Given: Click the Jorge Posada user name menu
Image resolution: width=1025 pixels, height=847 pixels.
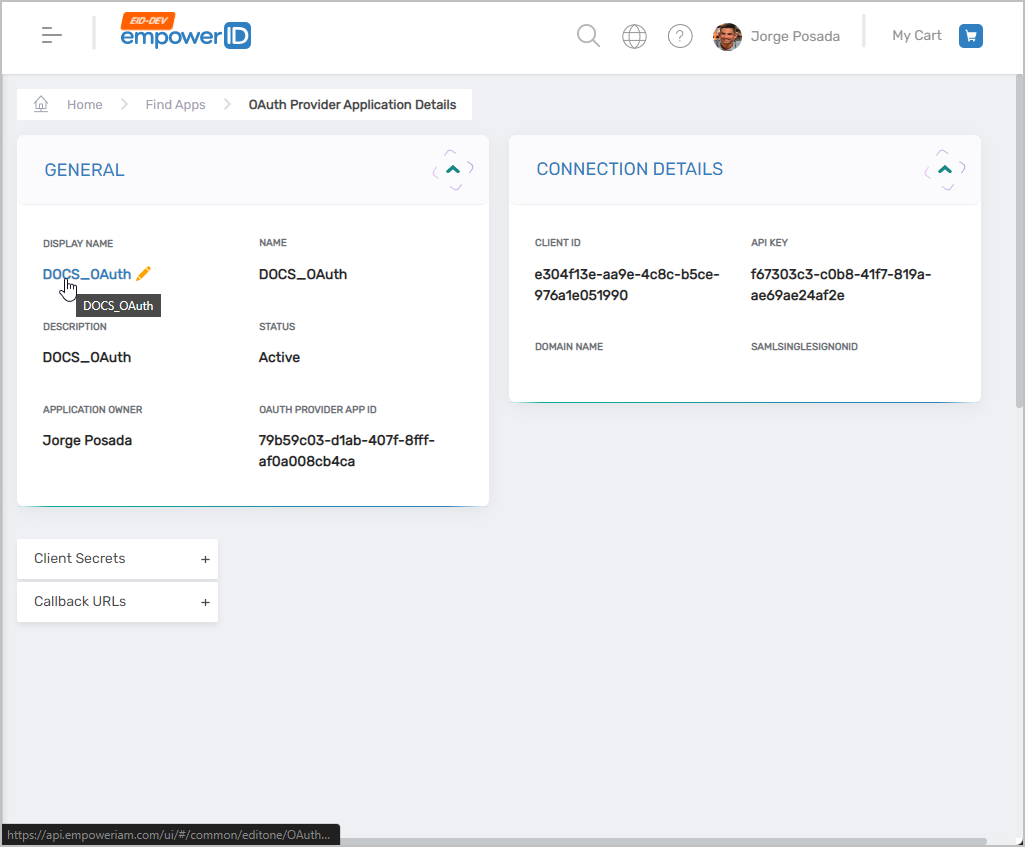Looking at the screenshot, I should click(795, 37).
